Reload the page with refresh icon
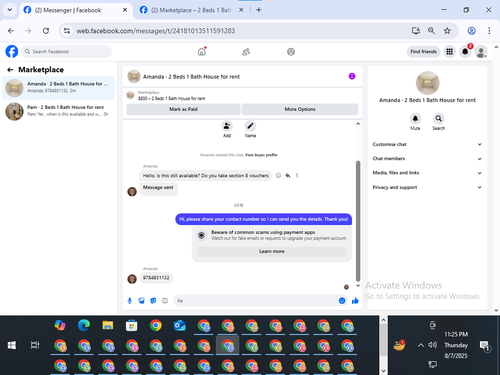Viewport: 500px width, 375px height. point(46,31)
